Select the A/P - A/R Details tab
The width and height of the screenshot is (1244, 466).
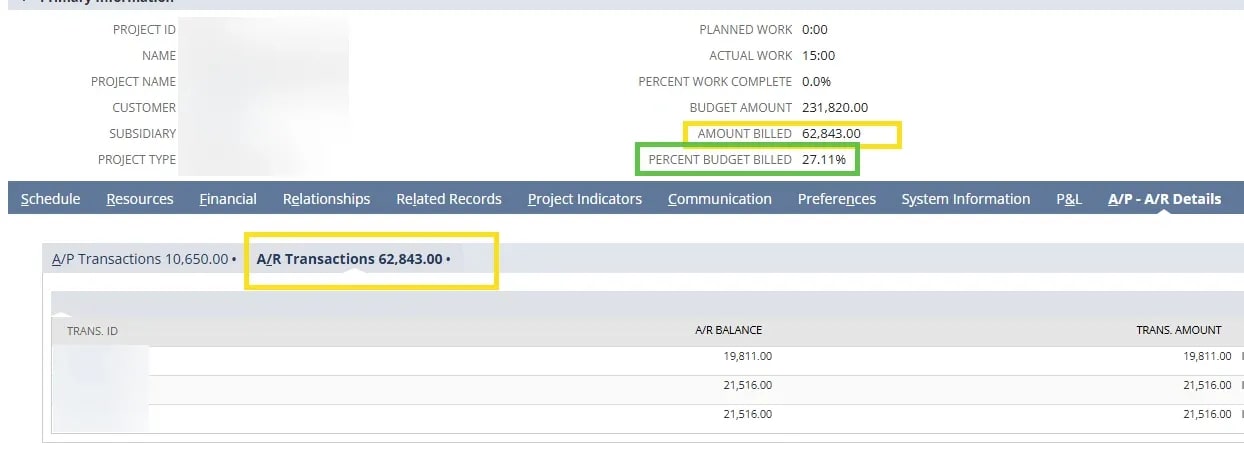click(x=1165, y=199)
